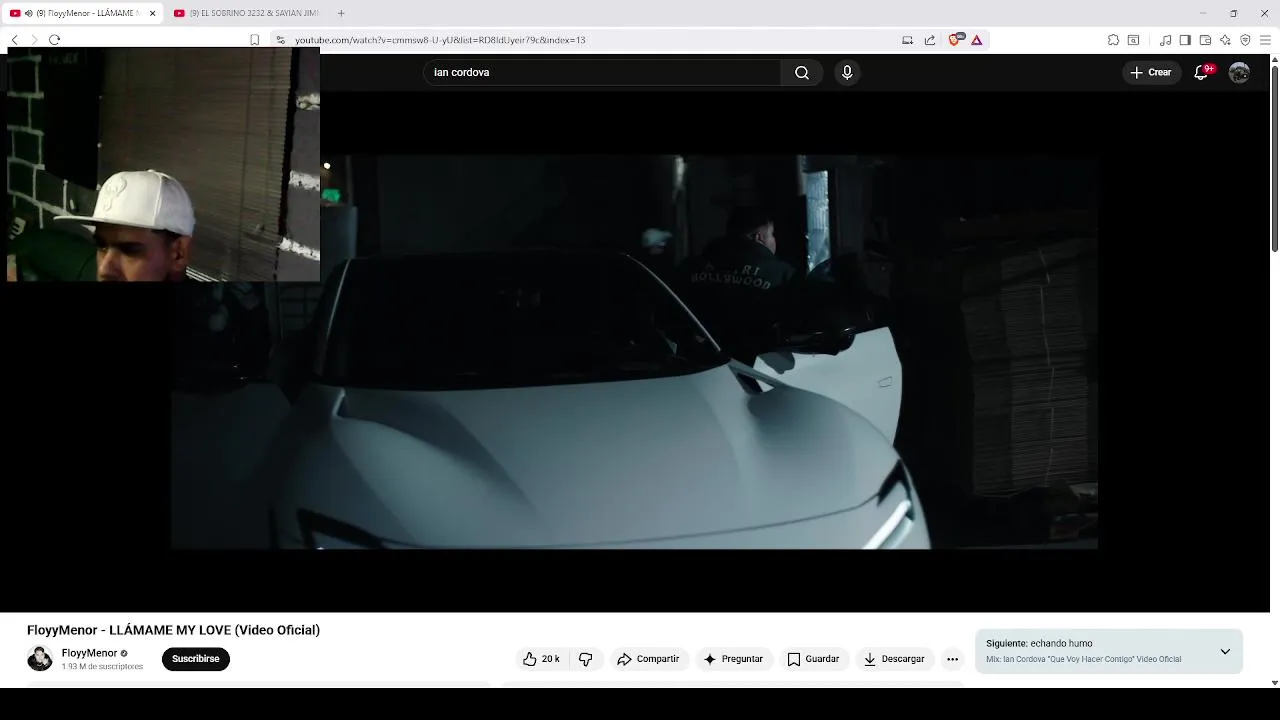Open site settings icon in address bar
1280x720 pixels.
[x=281, y=40]
